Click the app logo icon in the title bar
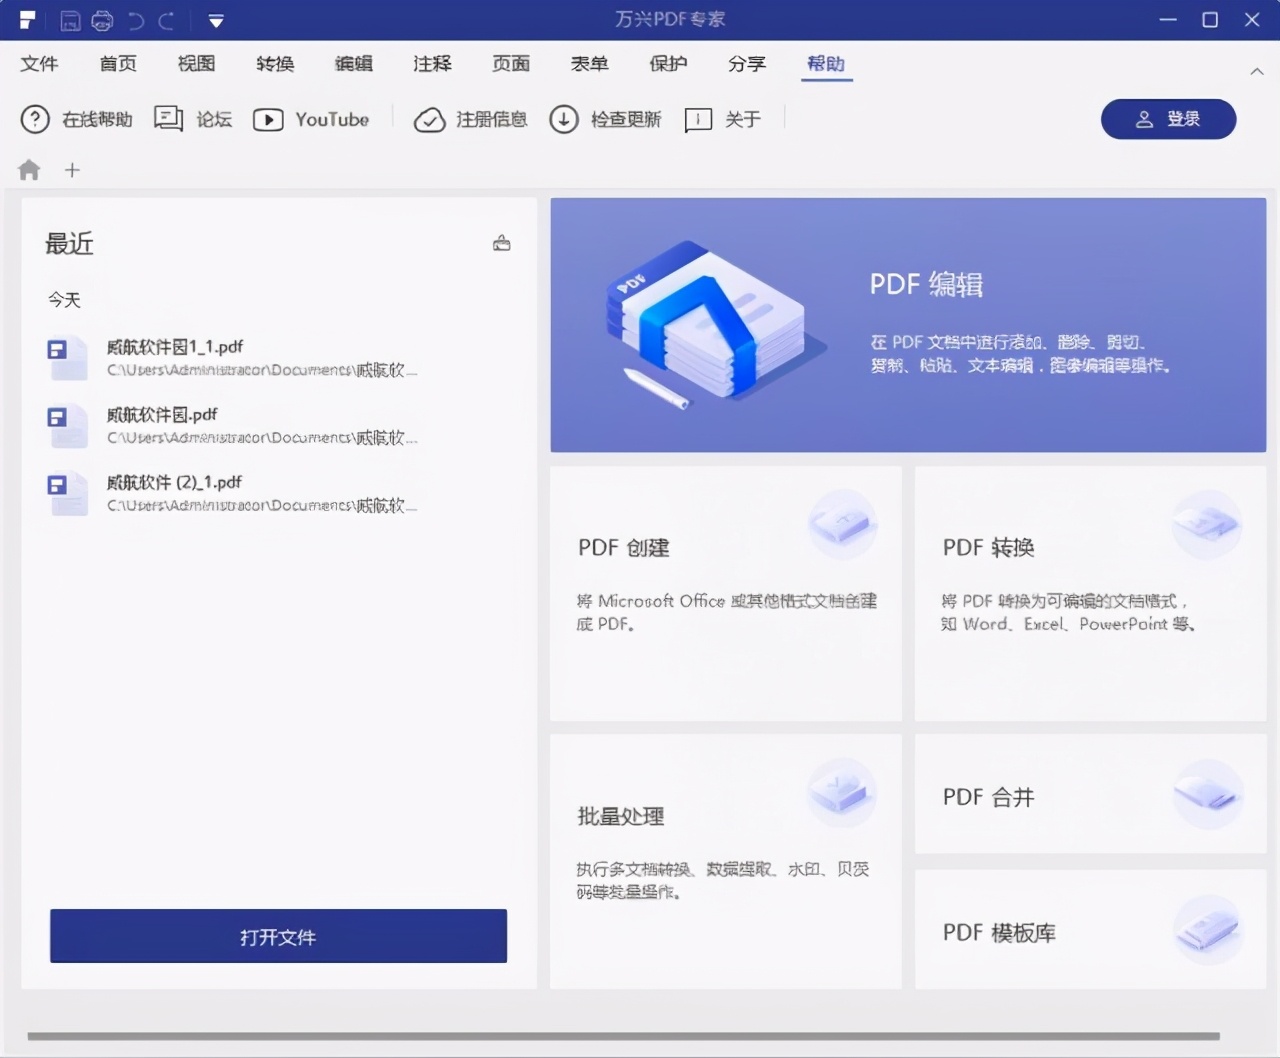Image resolution: width=1280 pixels, height=1058 pixels. click(x=27, y=19)
